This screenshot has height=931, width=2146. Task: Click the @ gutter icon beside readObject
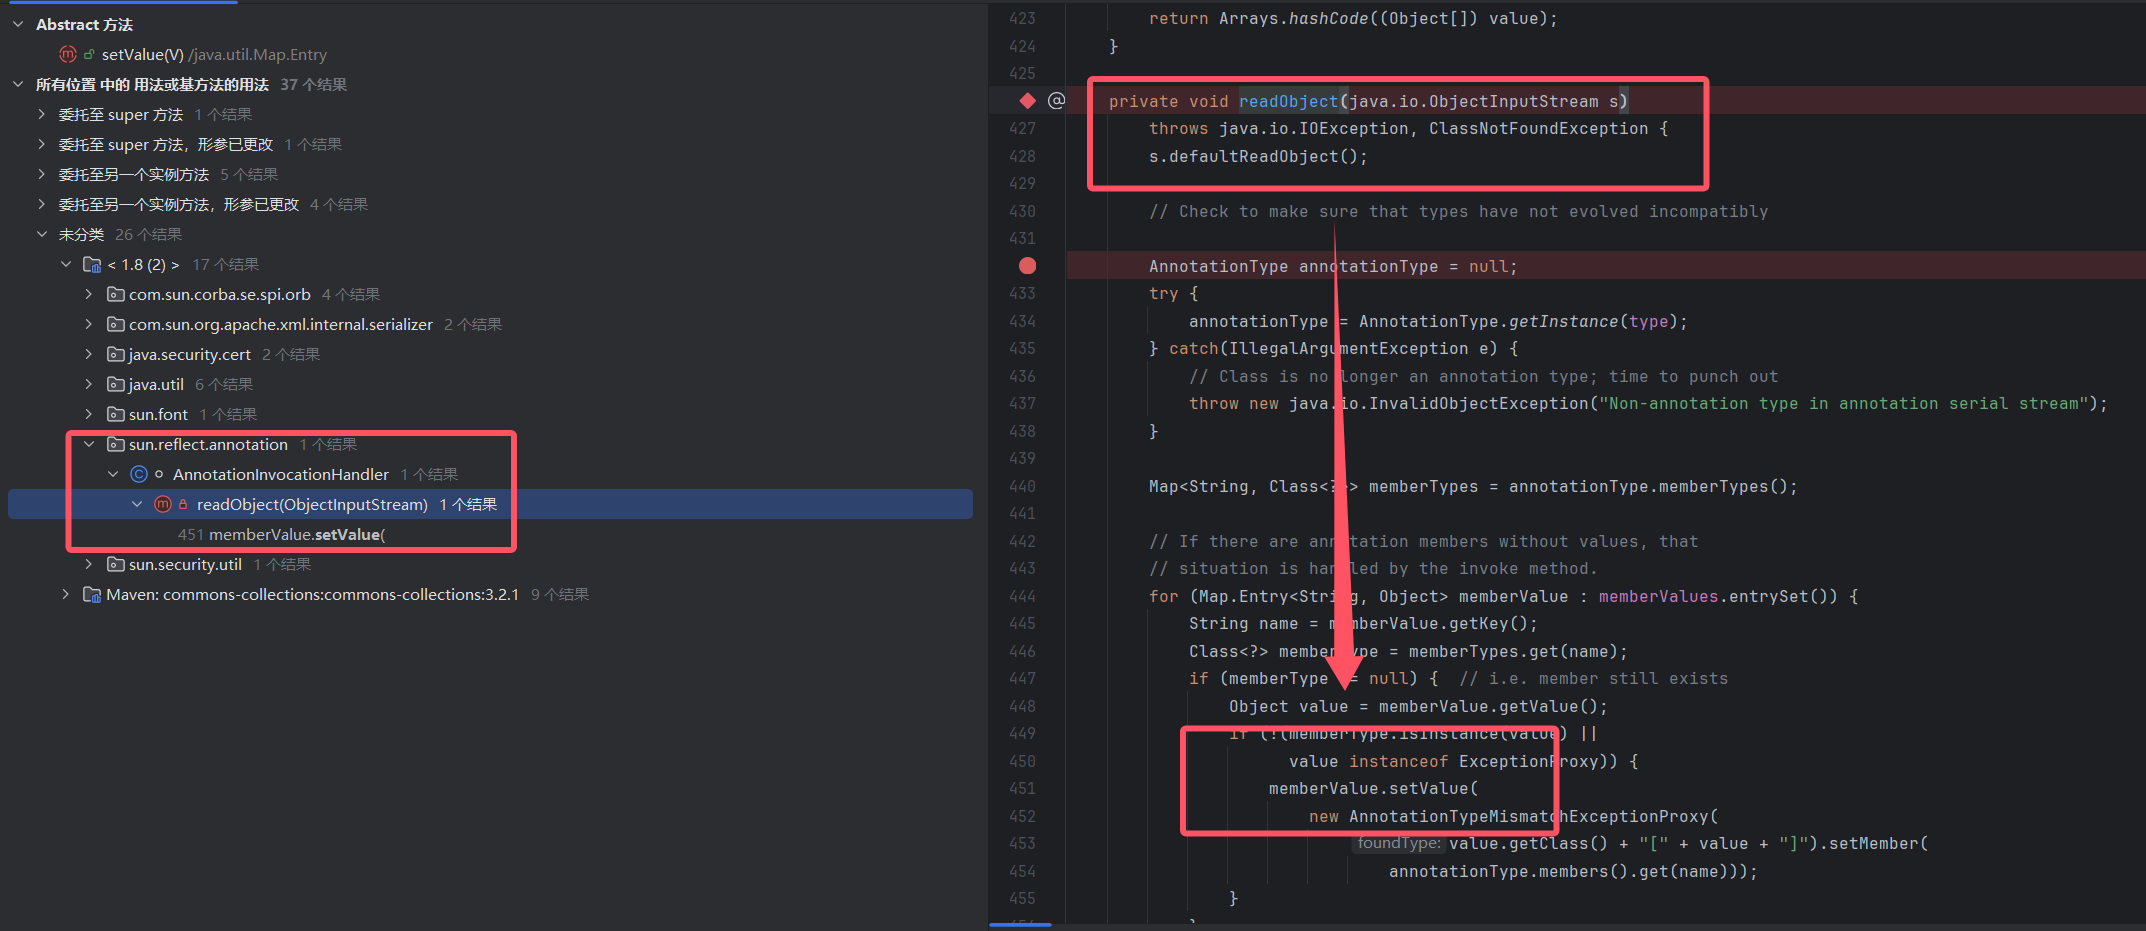1056,100
